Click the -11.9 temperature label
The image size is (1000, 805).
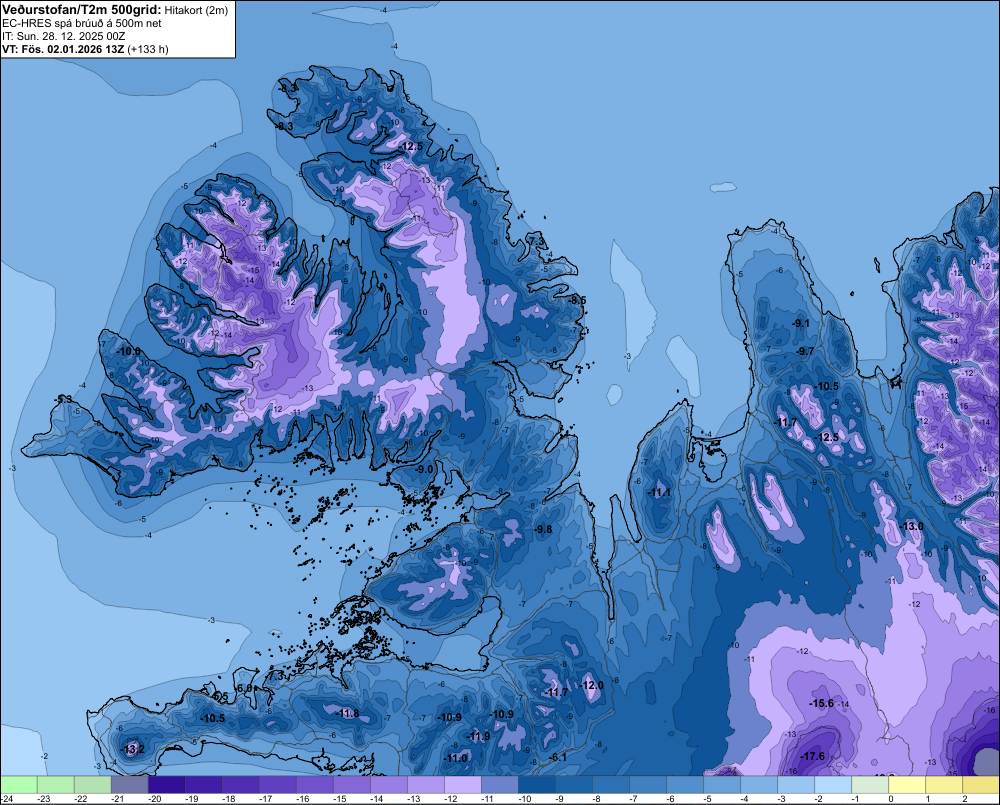point(478,736)
